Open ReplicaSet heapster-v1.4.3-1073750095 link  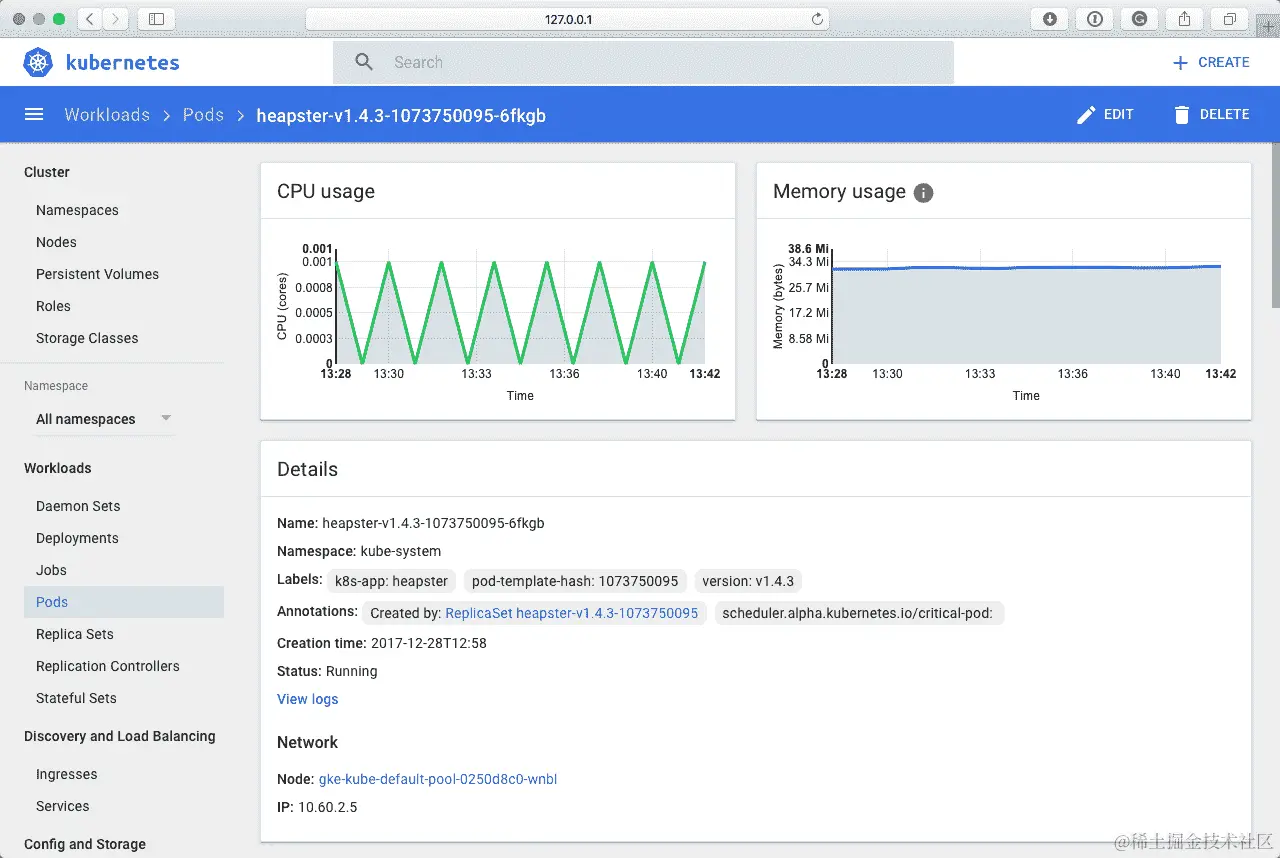571,613
